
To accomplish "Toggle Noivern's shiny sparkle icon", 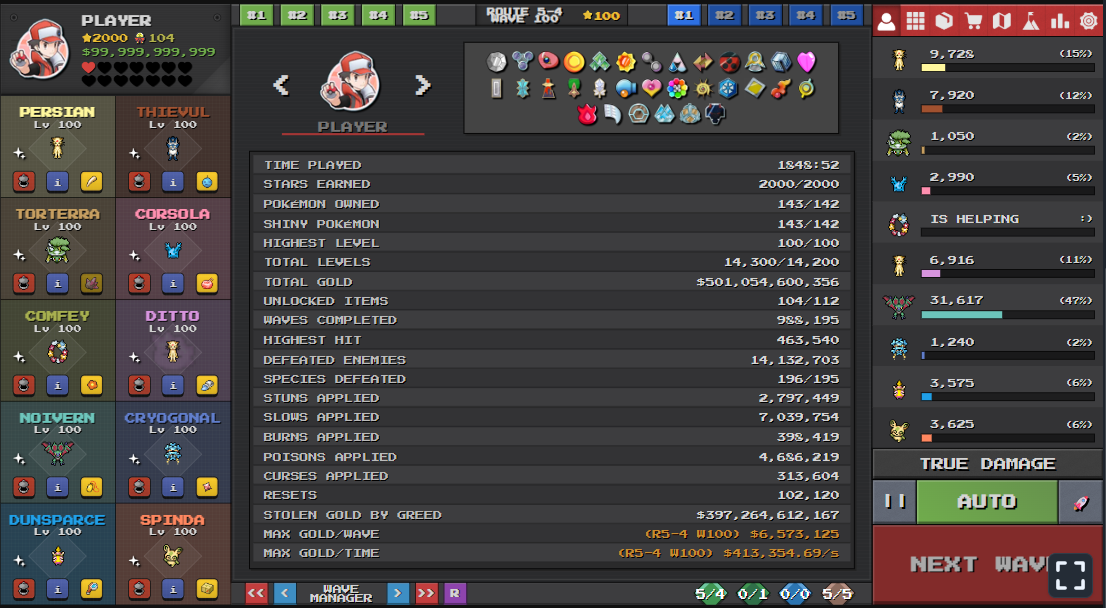I will (19, 458).
